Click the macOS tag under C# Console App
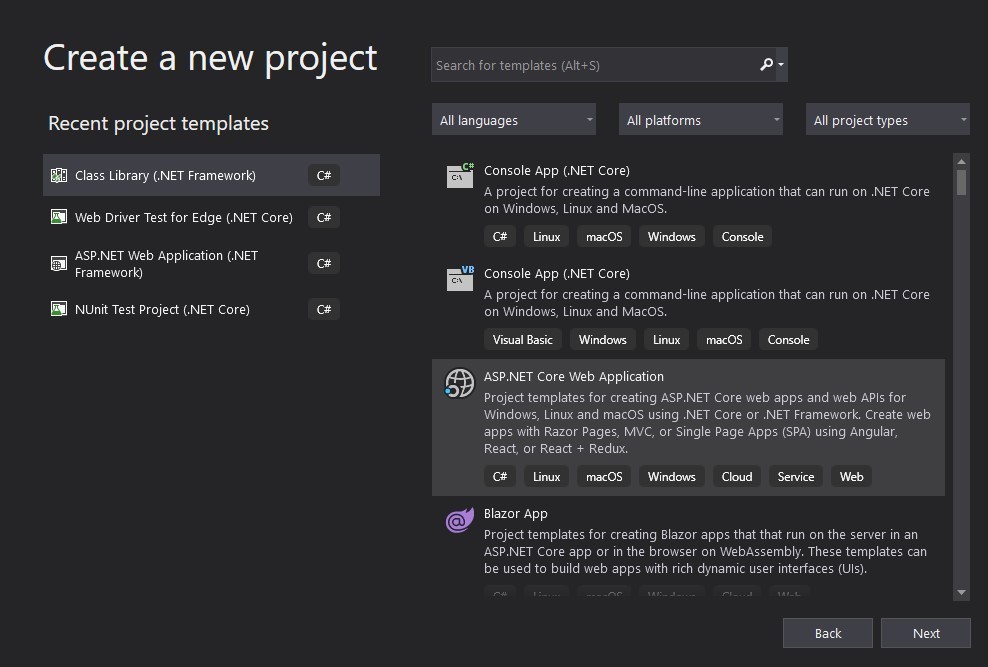 click(604, 237)
